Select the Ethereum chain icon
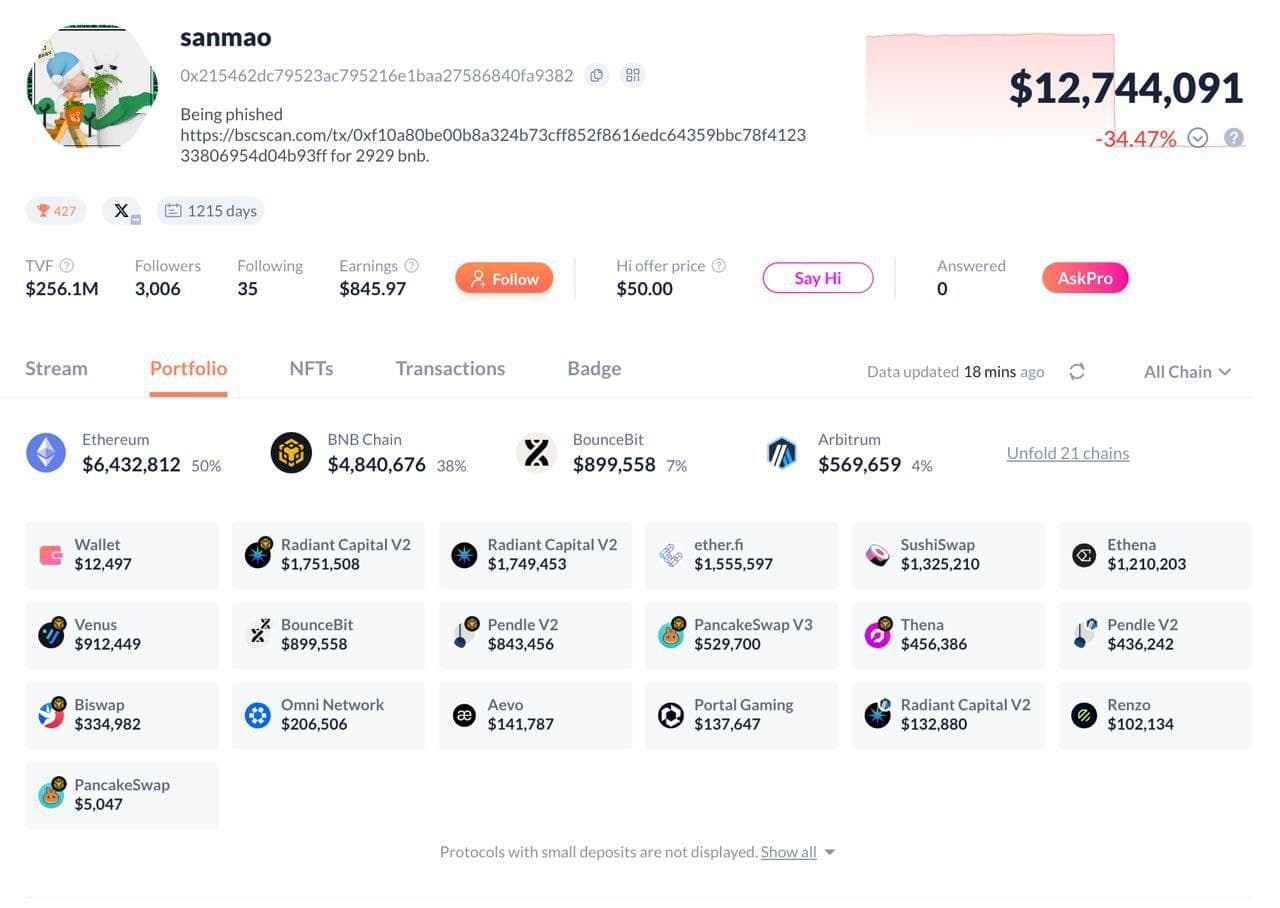The width and height of the screenshot is (1280, 908). point(46,453)
